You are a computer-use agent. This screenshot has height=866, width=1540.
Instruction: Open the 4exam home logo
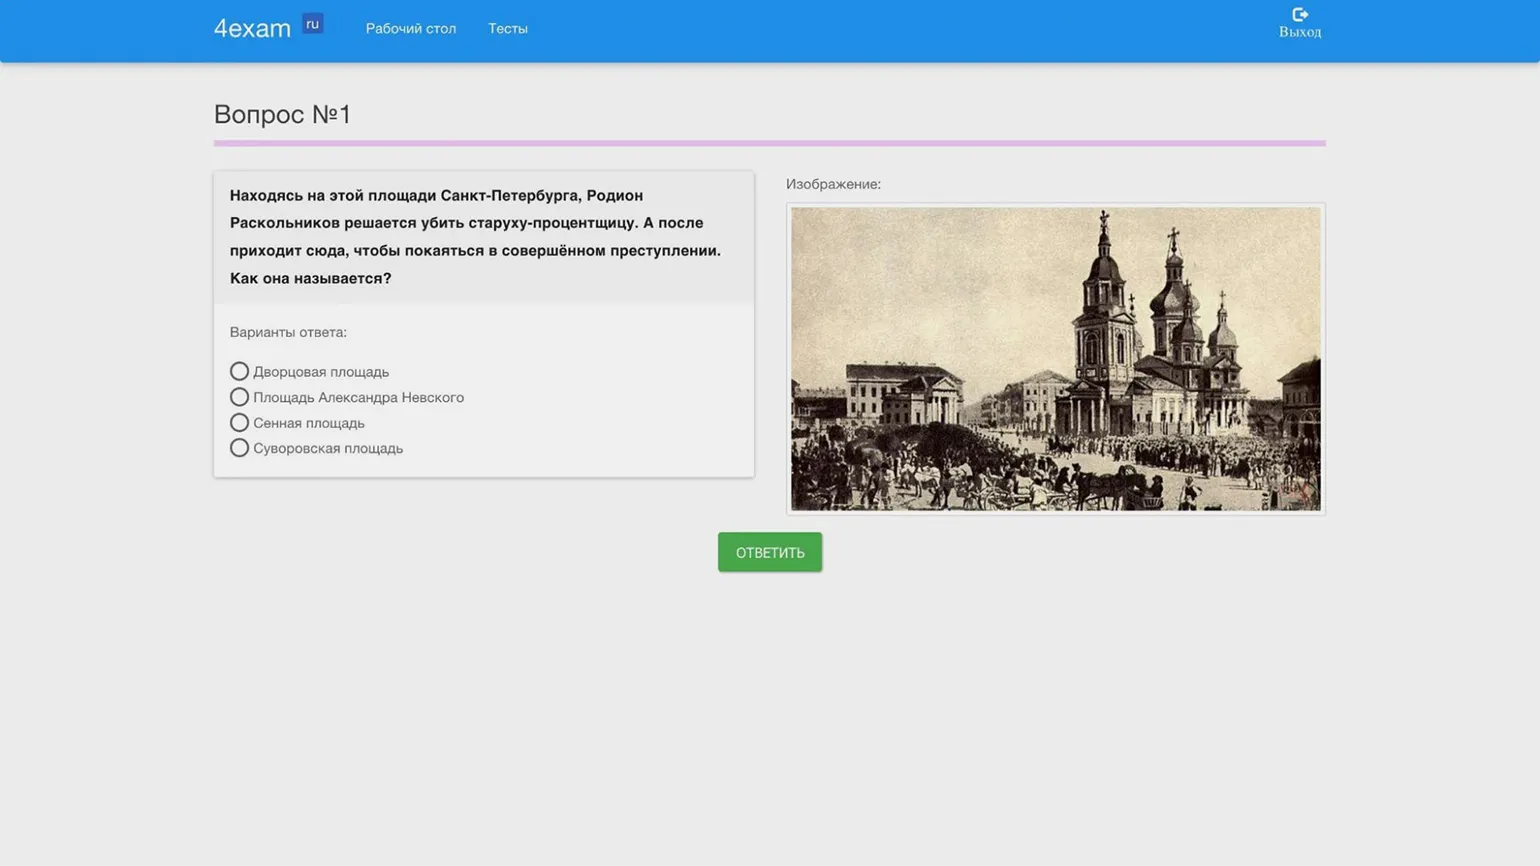tap(252, 28)
